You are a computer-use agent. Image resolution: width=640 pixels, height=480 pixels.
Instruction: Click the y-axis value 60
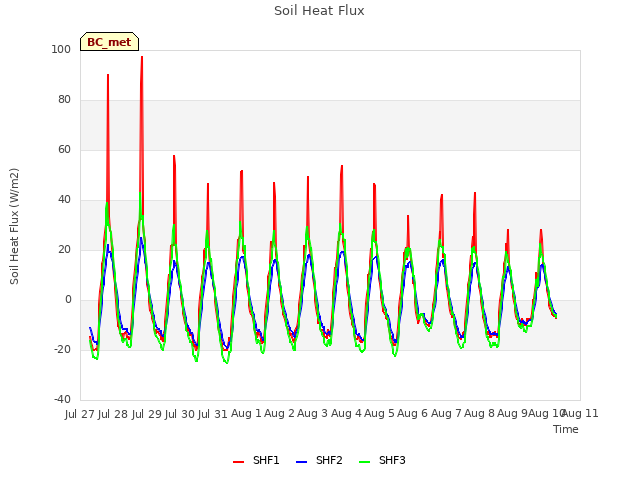click(64, 149)
